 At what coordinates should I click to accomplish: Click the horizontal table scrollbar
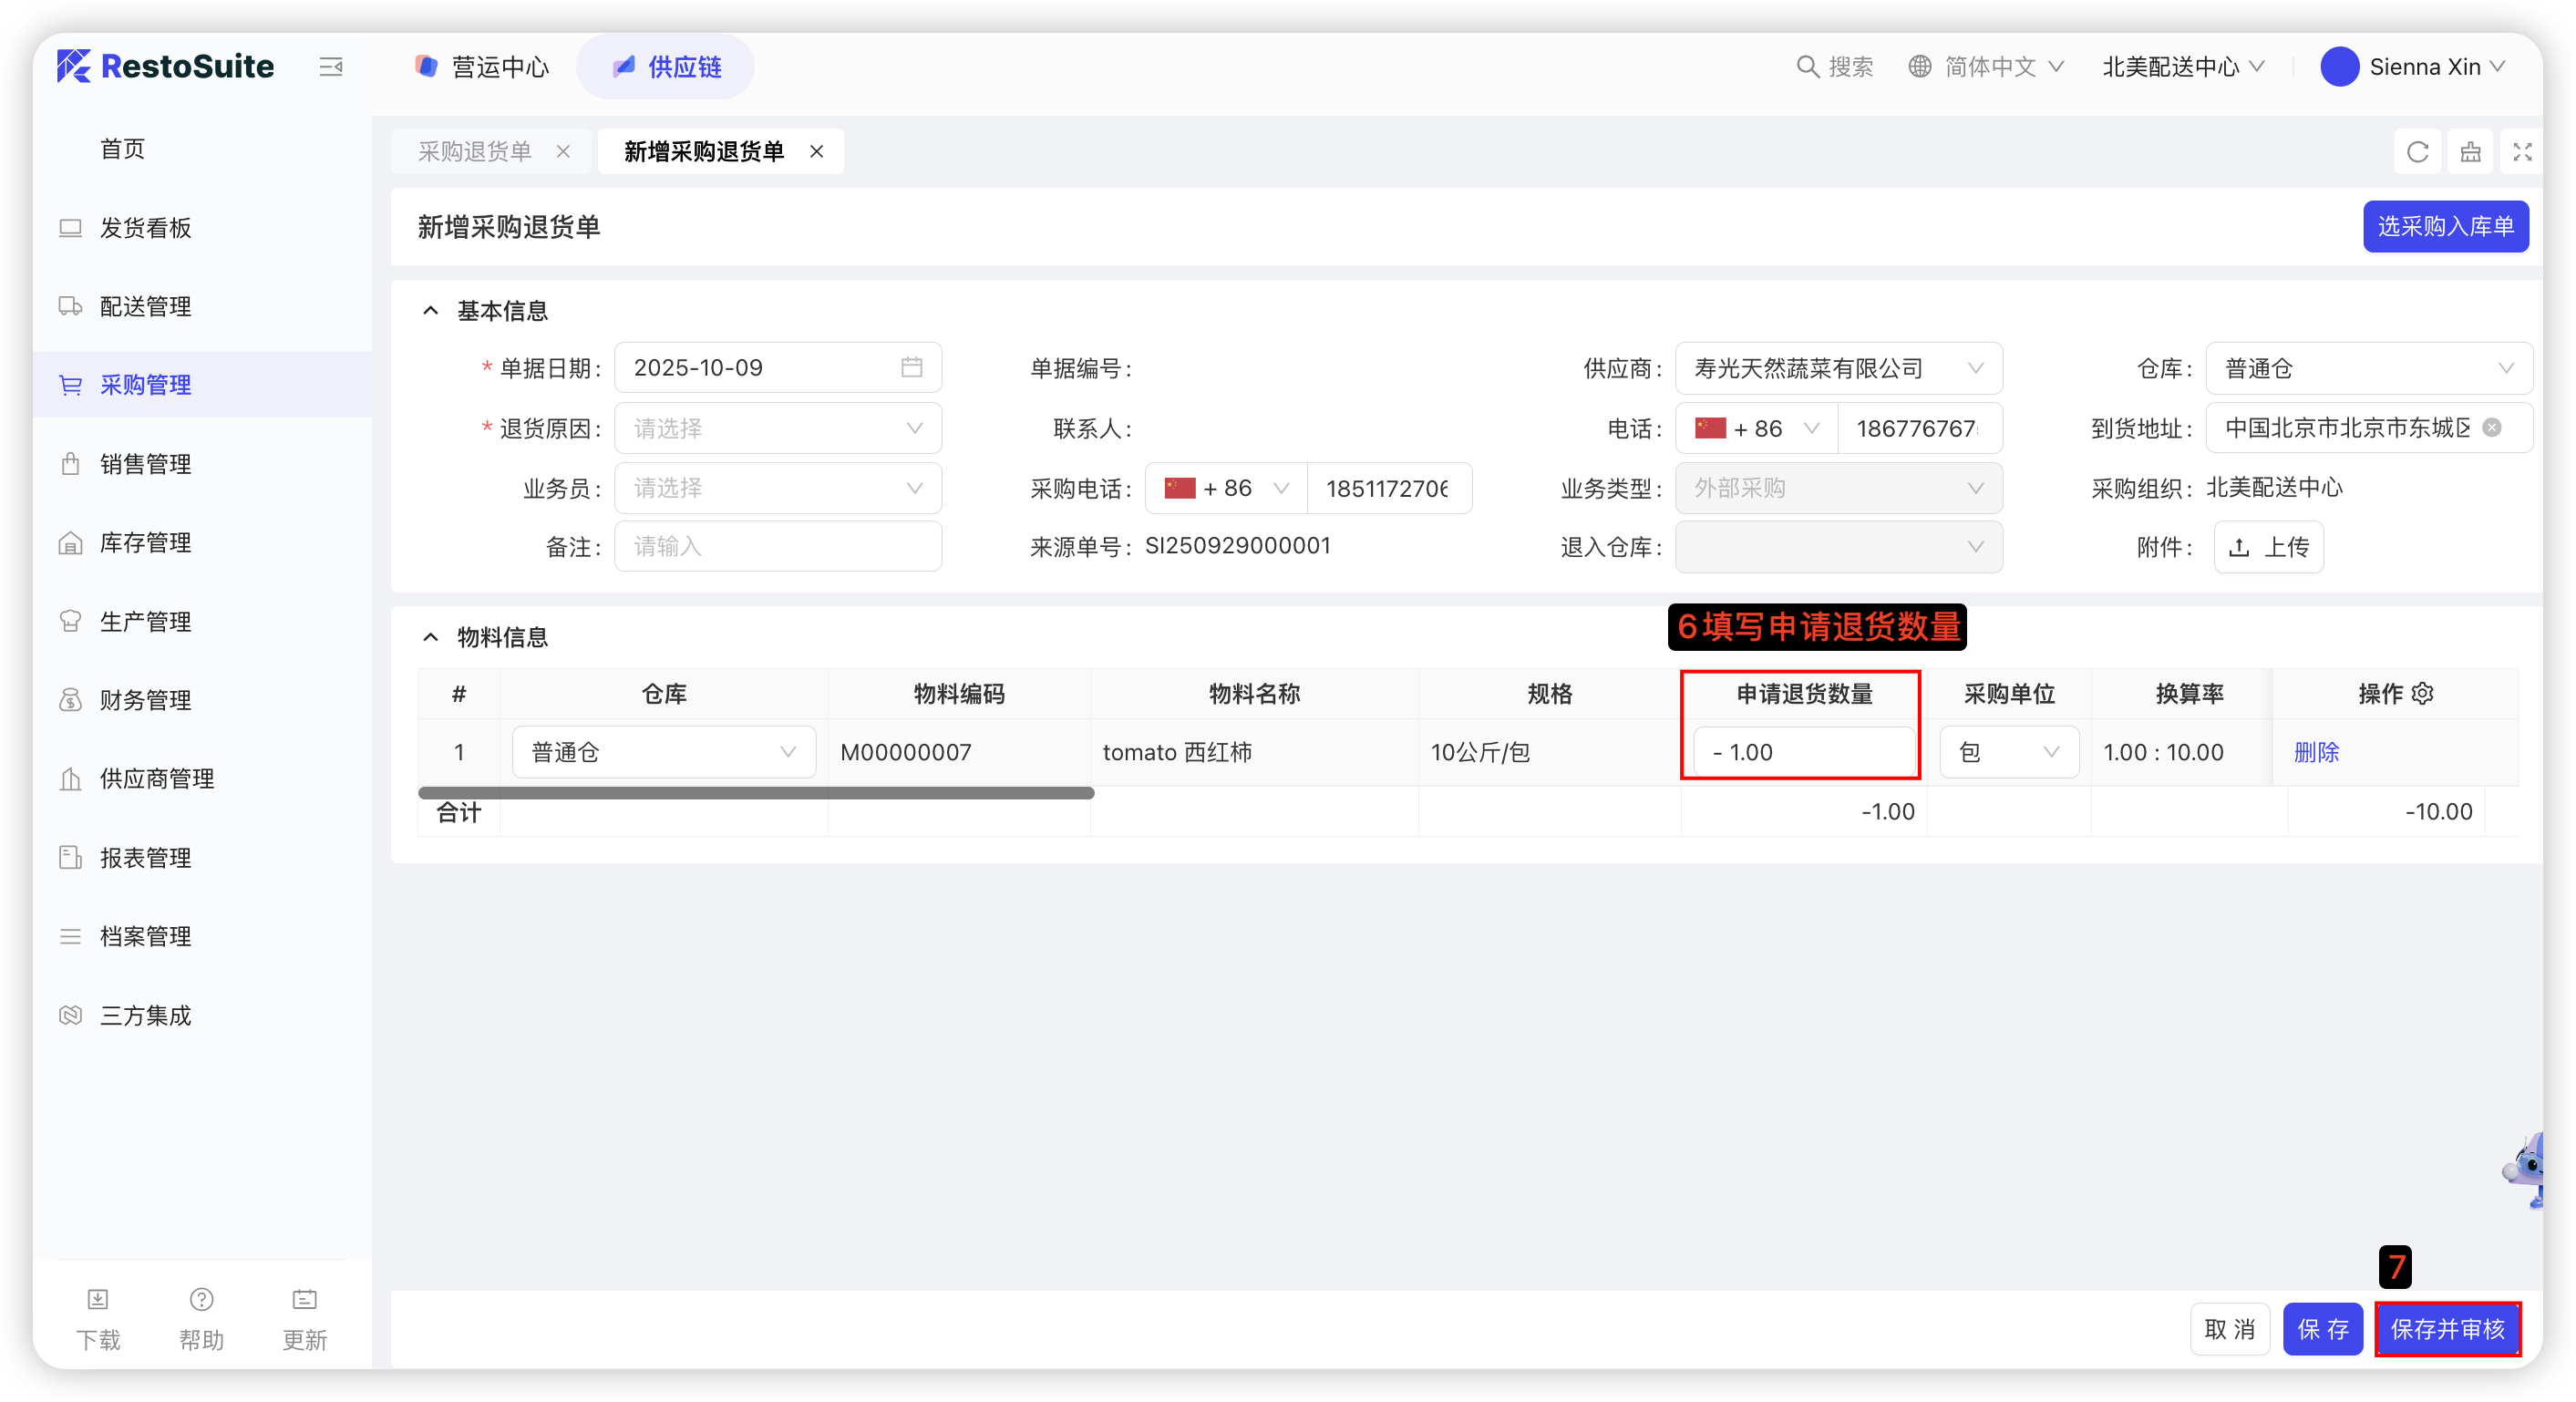[x=756, y=793]
